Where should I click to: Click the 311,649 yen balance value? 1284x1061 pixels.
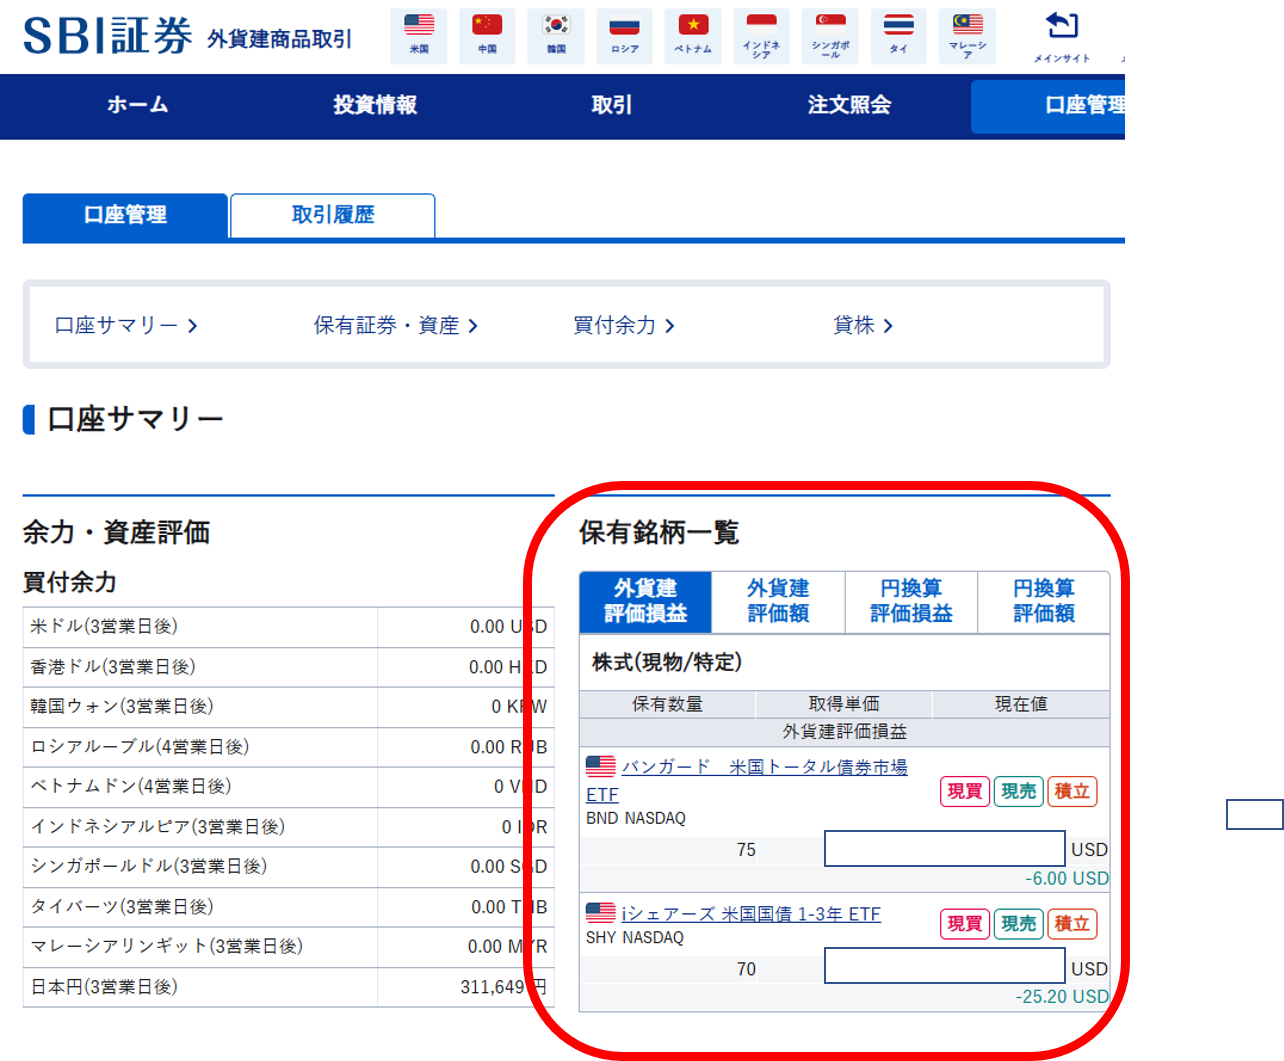(503, 987)
